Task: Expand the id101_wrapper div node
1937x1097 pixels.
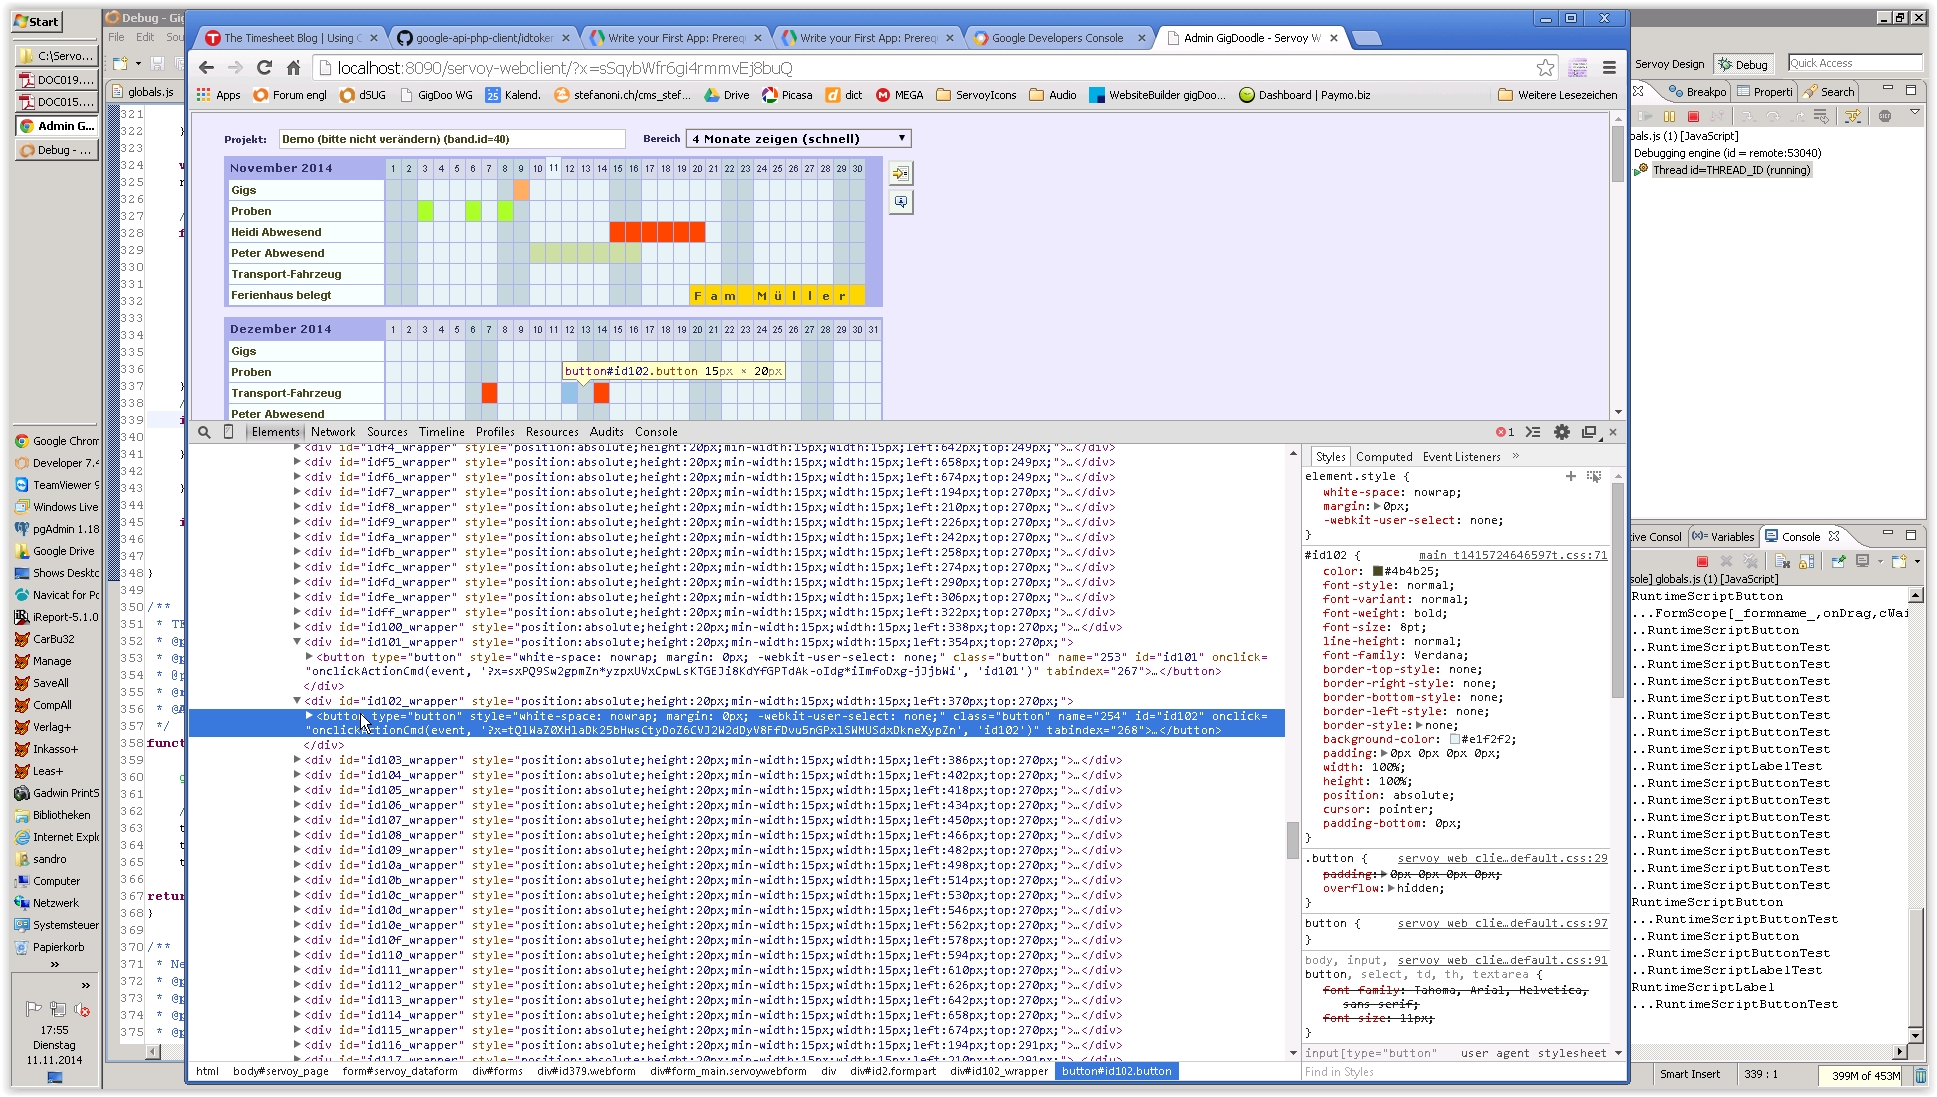Action: pyautogui.click(x=295, y=642)
